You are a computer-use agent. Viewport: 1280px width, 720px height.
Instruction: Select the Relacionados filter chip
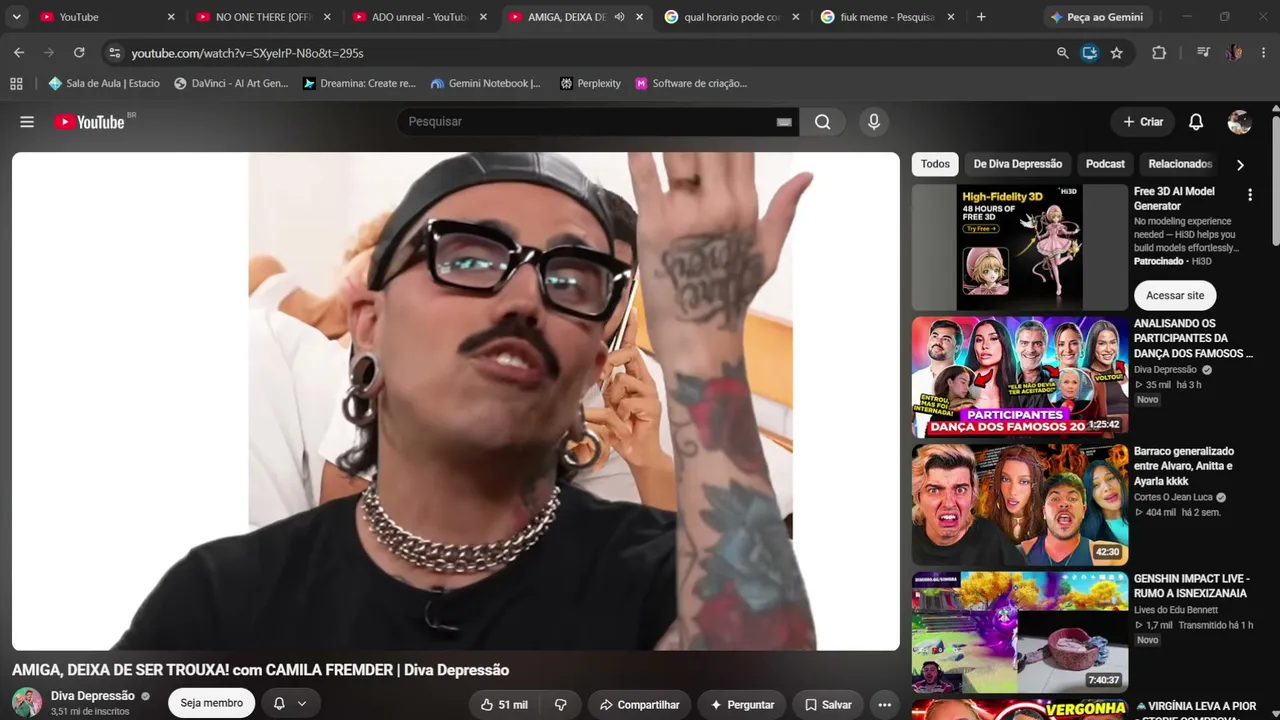[1180, 164]
